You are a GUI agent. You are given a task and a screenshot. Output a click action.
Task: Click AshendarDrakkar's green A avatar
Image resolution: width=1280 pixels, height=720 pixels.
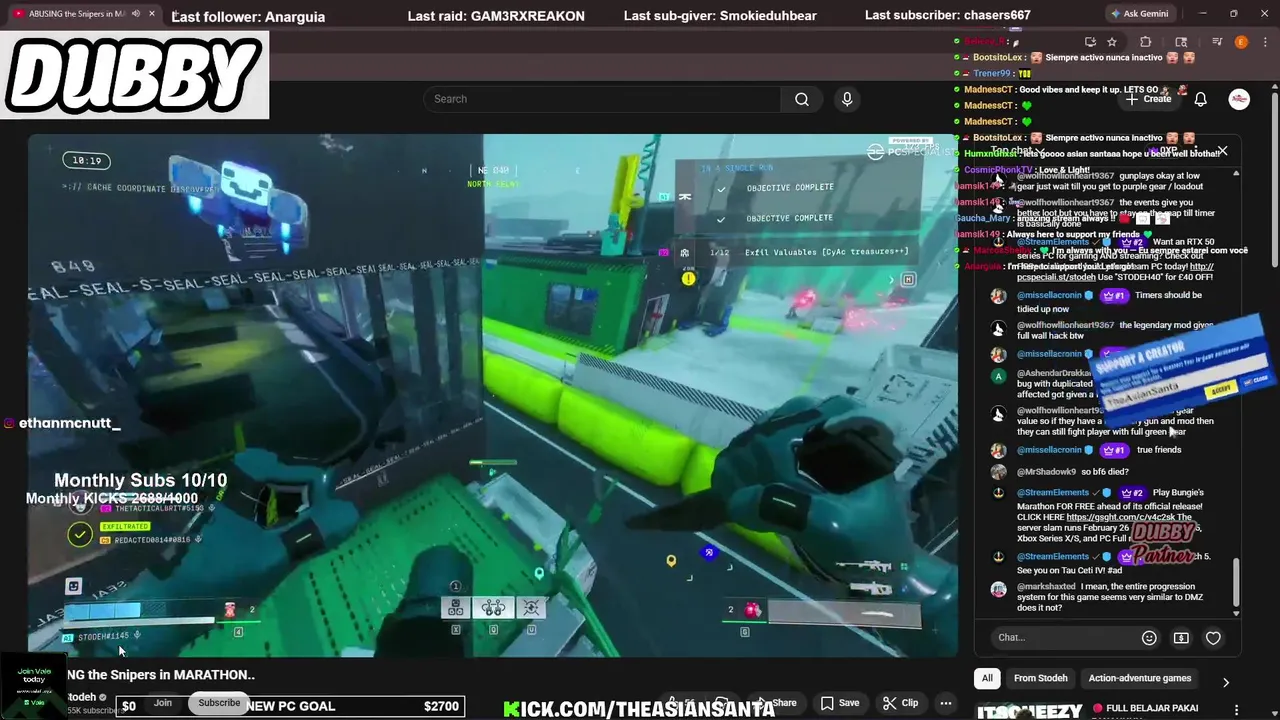pyautogui.click(x=998, y=376)
